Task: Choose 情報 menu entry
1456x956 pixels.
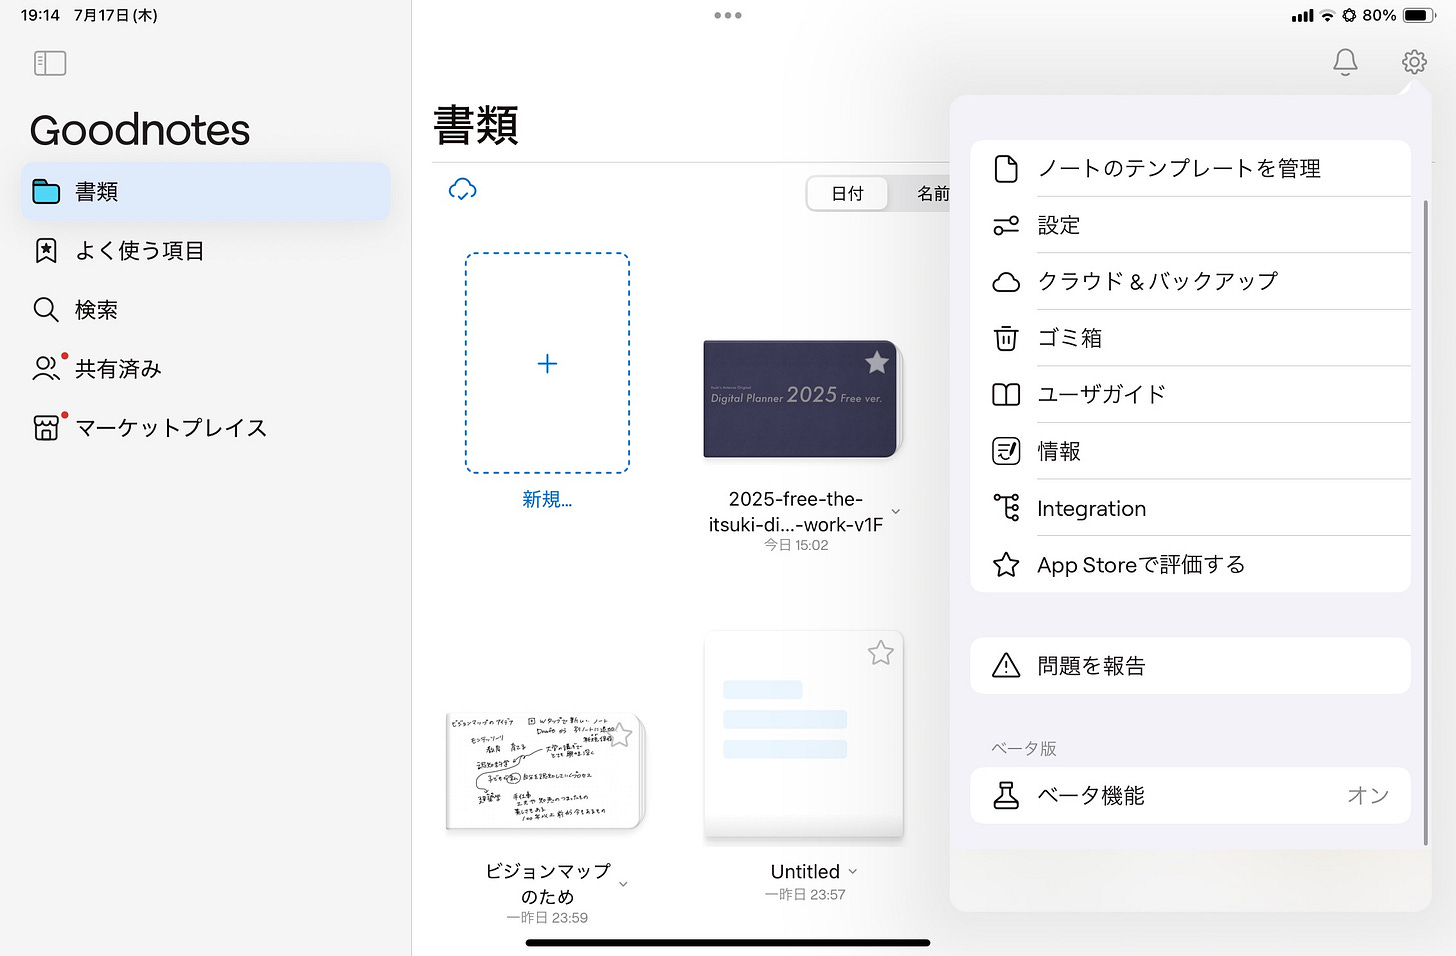Action: click(1190, 451)
